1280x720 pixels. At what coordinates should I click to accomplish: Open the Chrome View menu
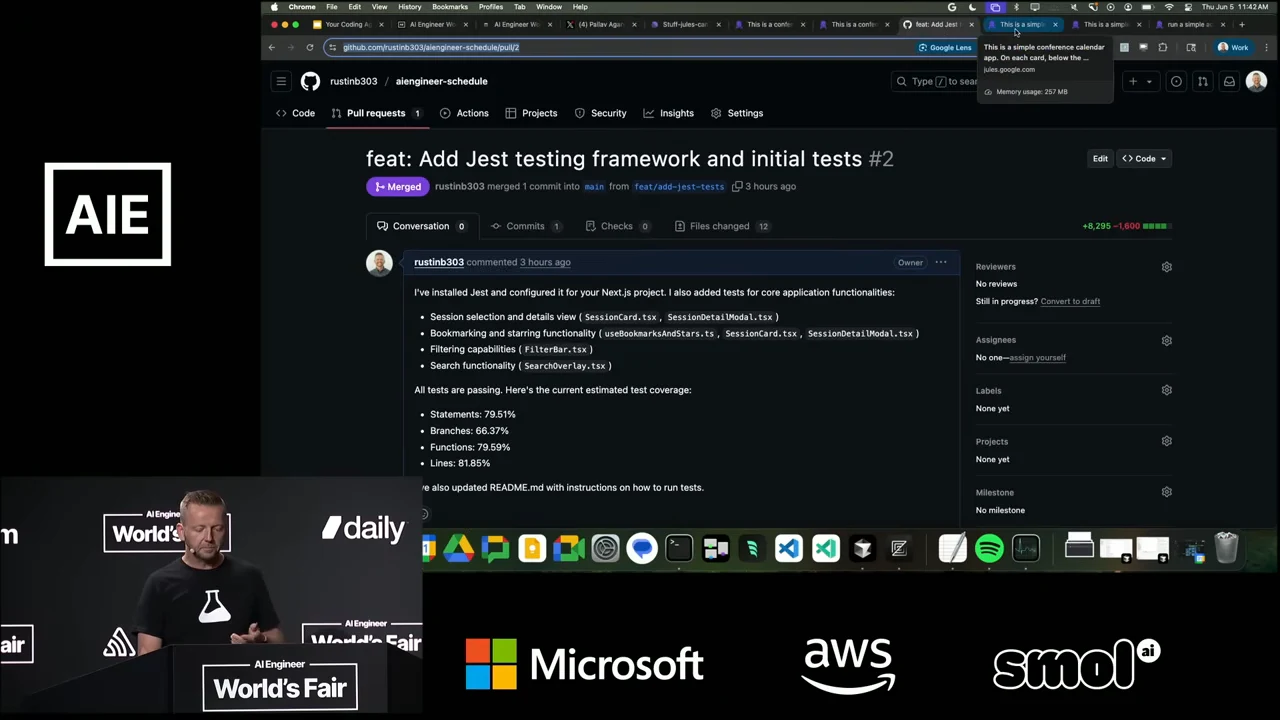click(379, 7)
